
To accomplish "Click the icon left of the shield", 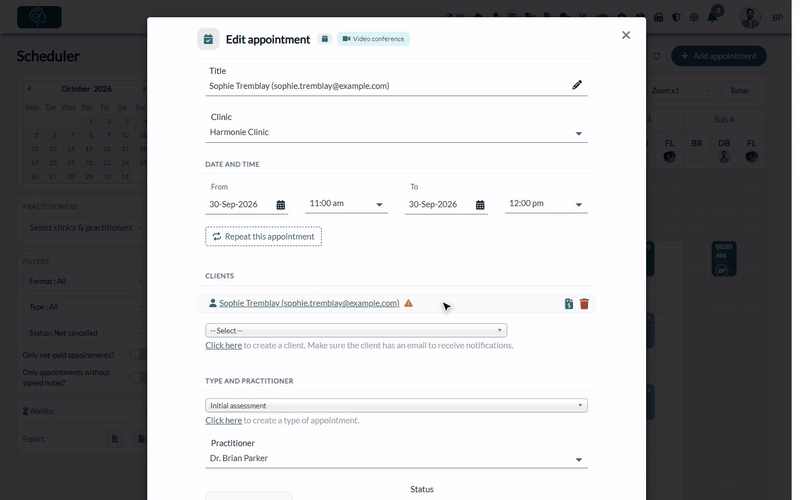I will click(x=659, y=17).
